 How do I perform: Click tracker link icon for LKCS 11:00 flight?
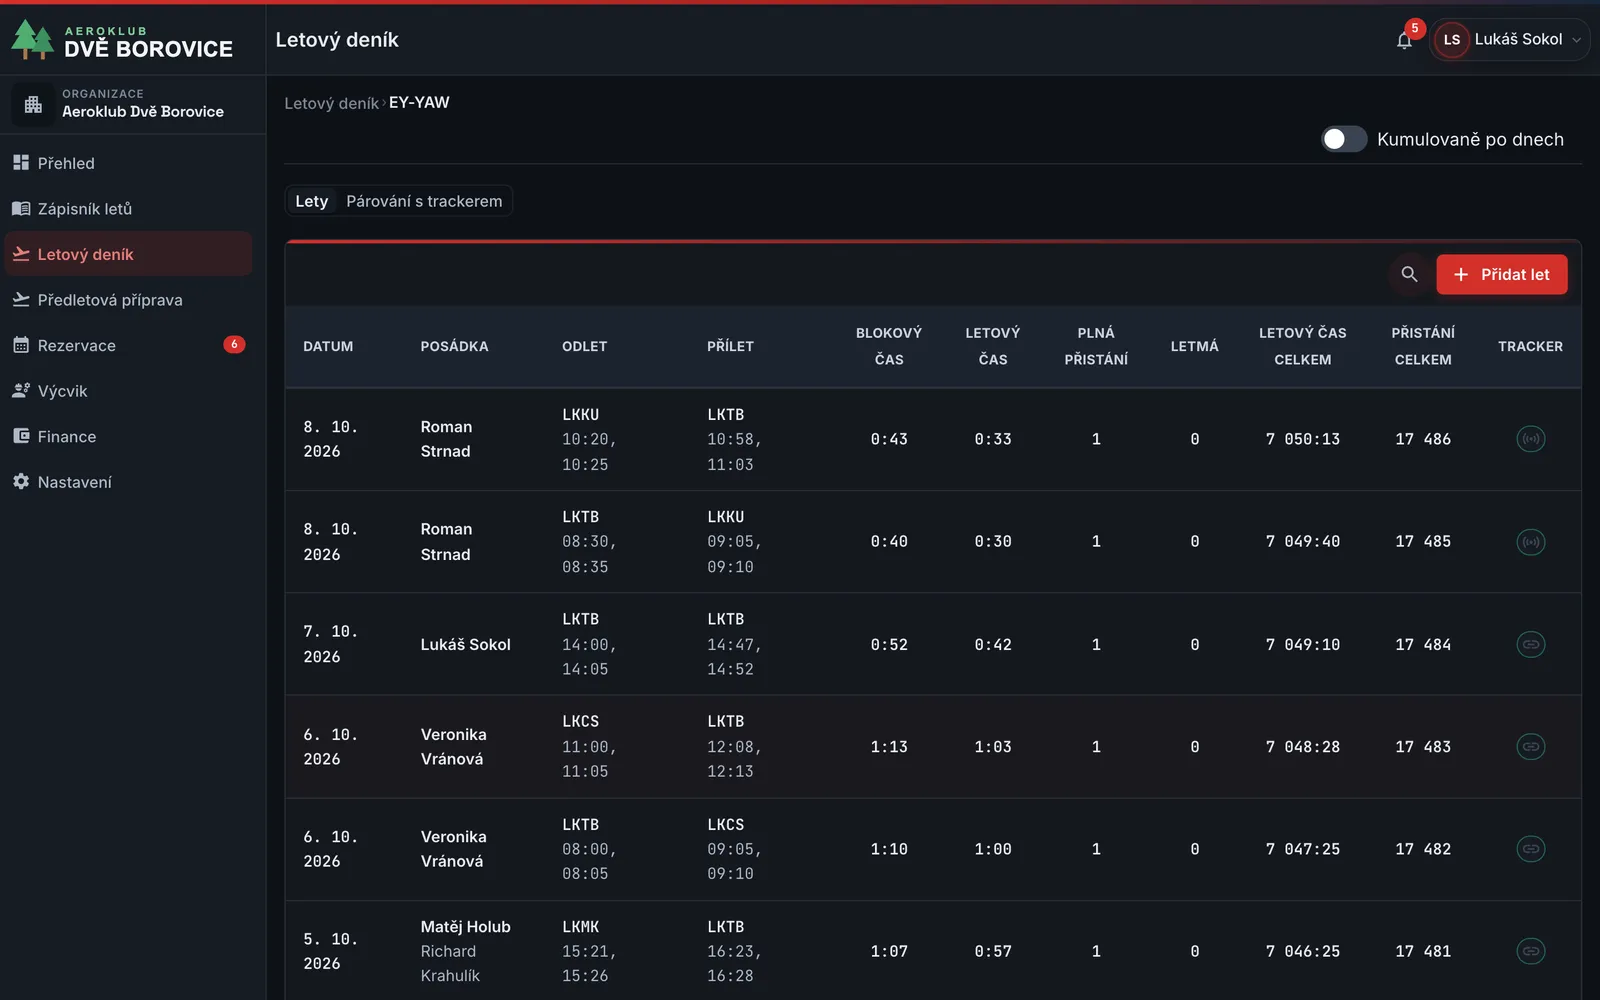click(x=1530, y=747)
